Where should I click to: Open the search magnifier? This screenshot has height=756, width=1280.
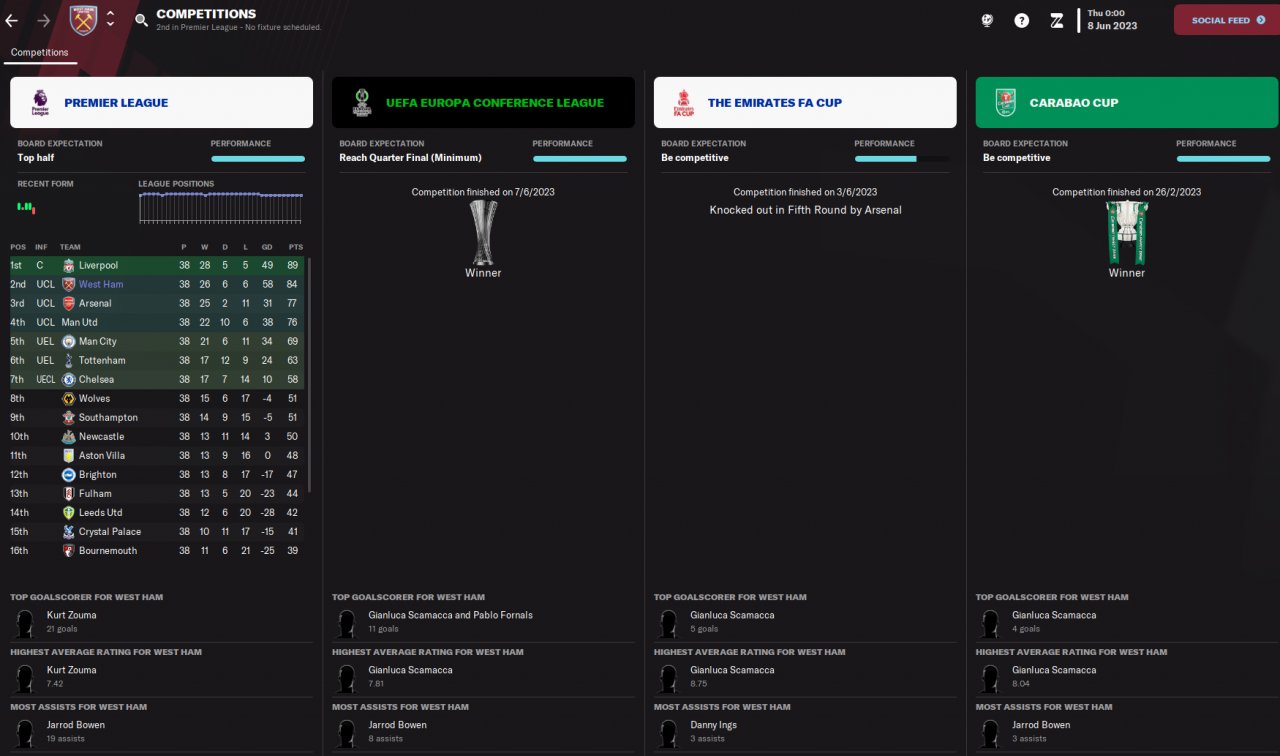[x=141, y=19]
